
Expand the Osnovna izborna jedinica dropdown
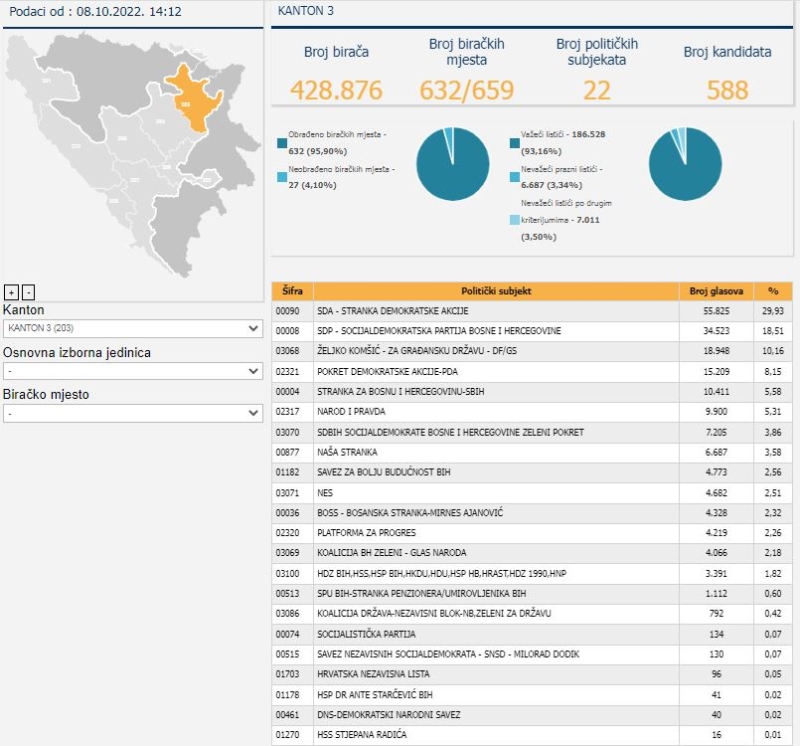point(133,371)
